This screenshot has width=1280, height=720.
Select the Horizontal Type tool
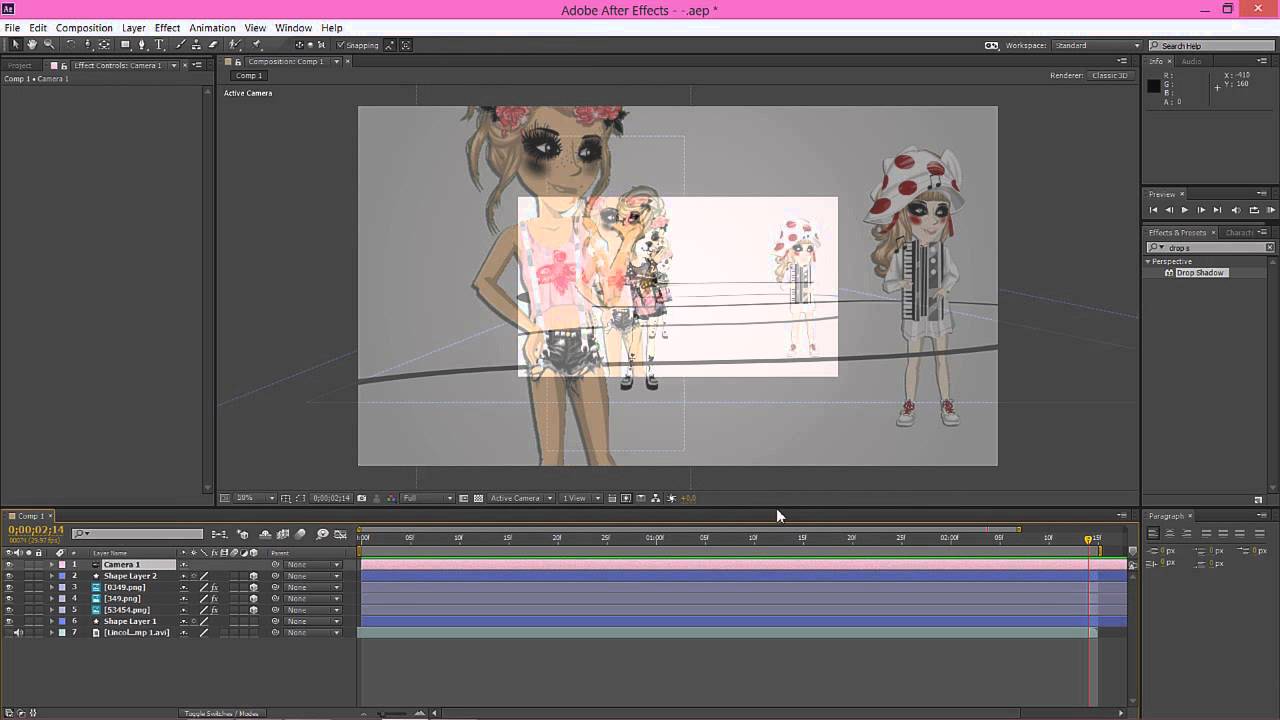(x=159, y=45)
